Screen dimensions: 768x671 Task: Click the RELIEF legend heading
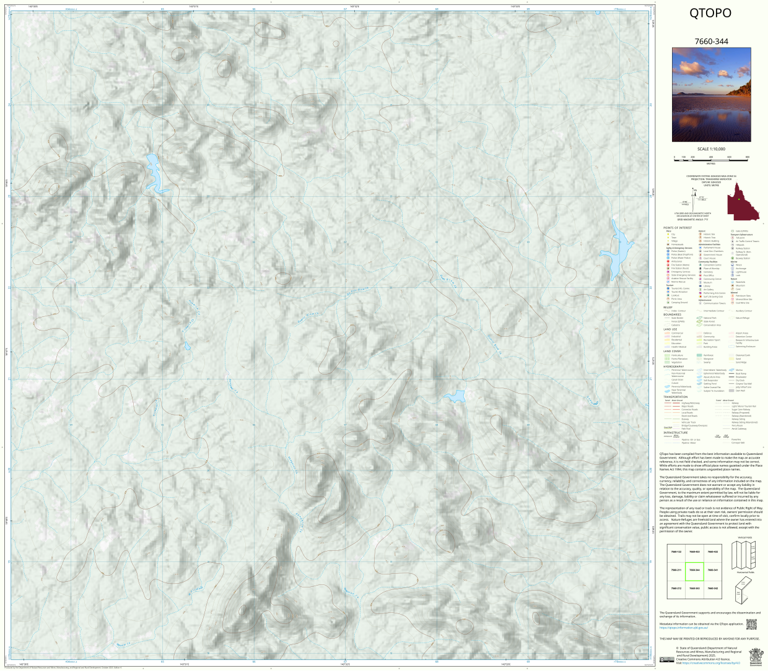tap(667, 308)
